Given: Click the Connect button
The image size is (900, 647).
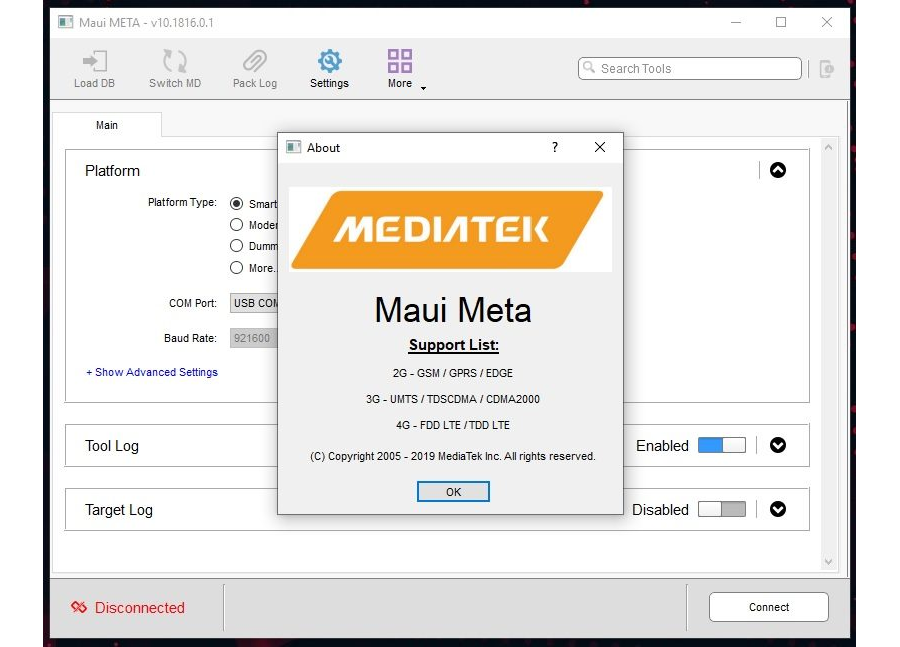Looking at the screenshot, I should pyautogui.click(x=768, y=607).
